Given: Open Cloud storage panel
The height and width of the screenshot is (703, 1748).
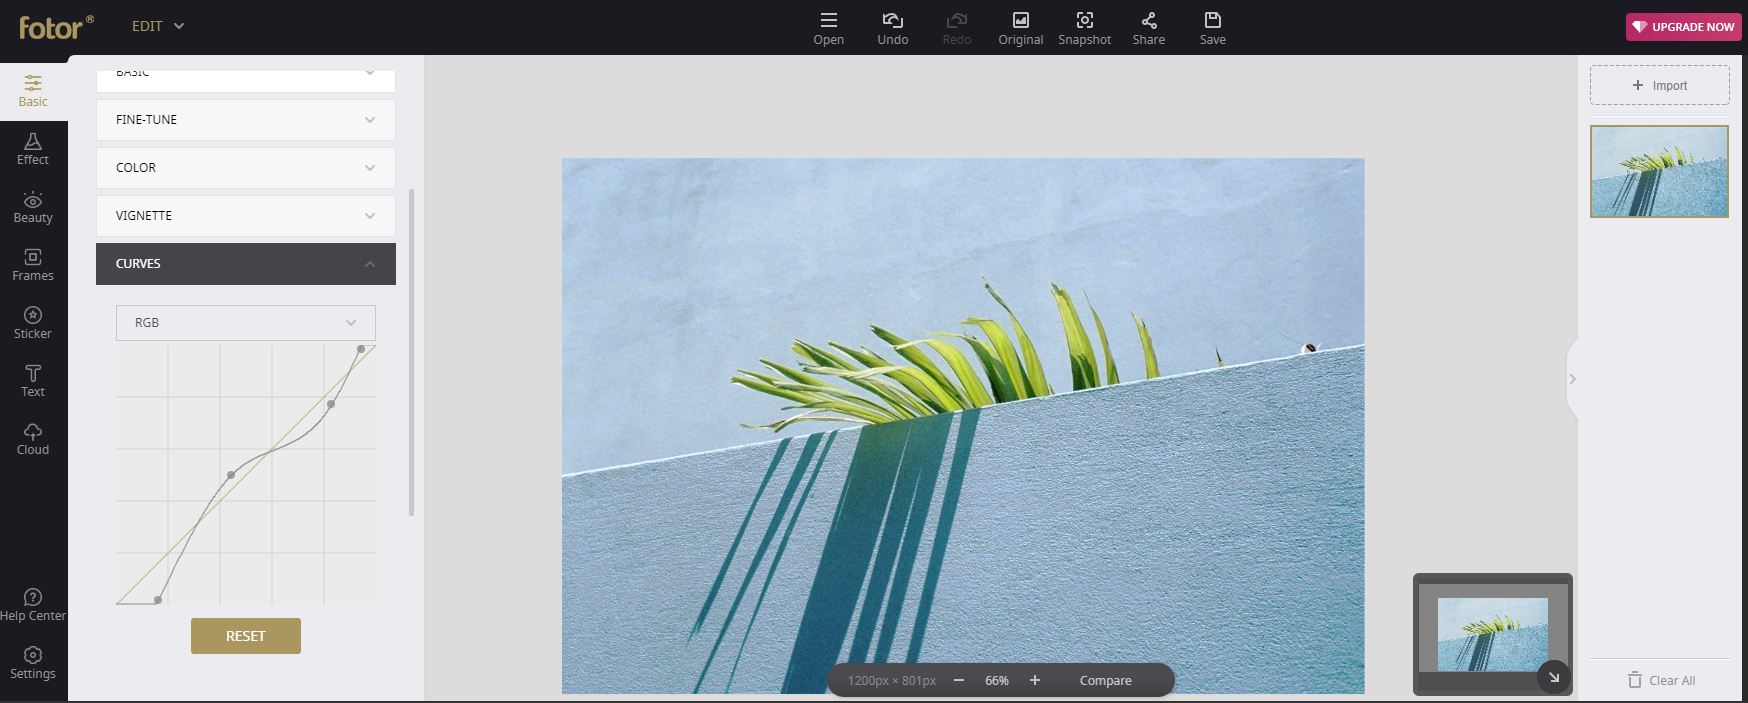Looking at the screenshot, I should [33, 439].
